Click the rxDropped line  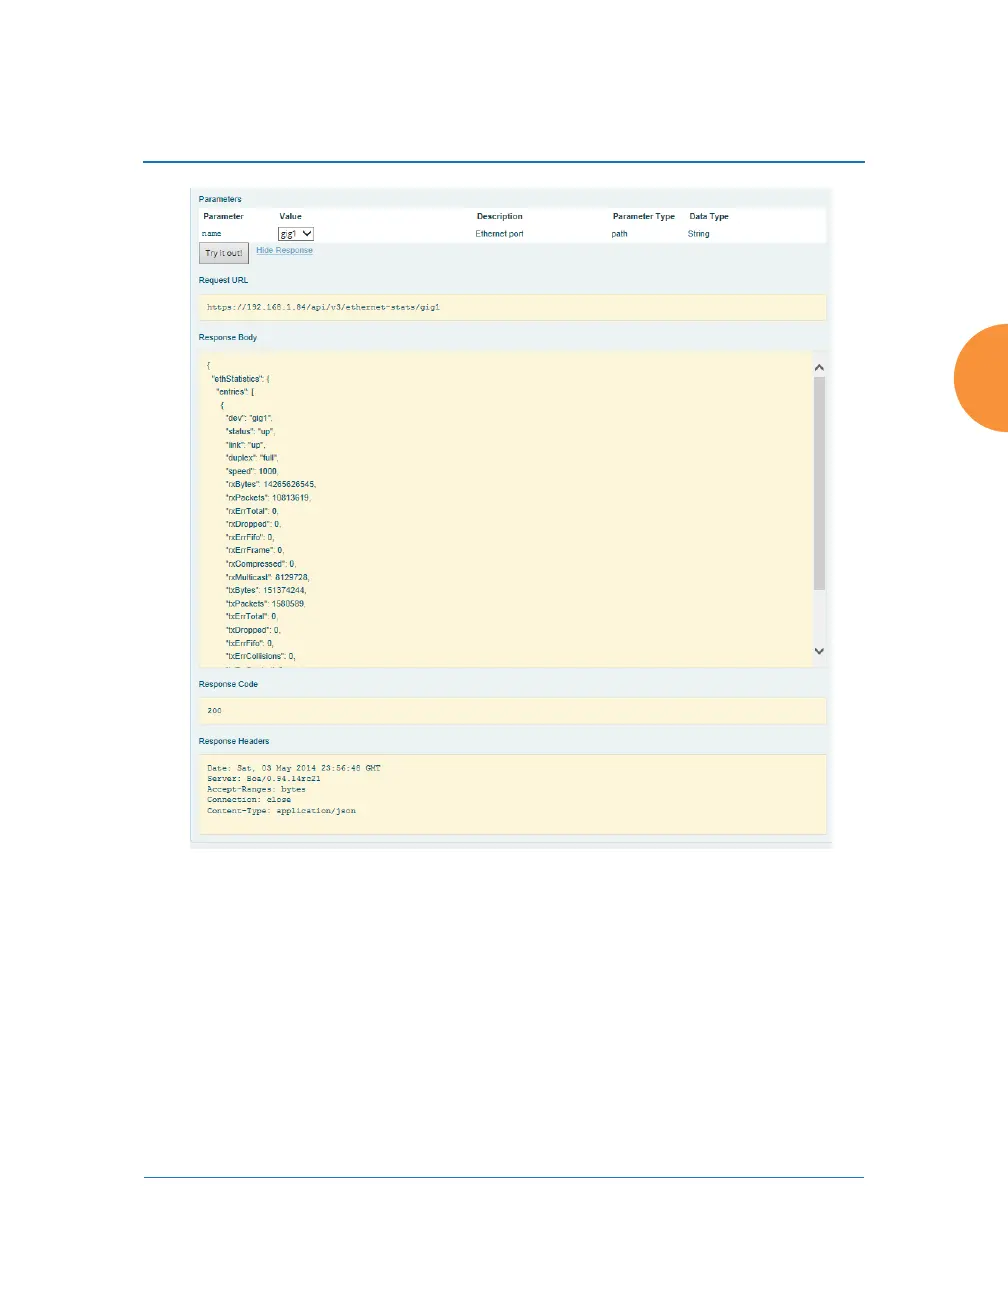coord(254,524)
